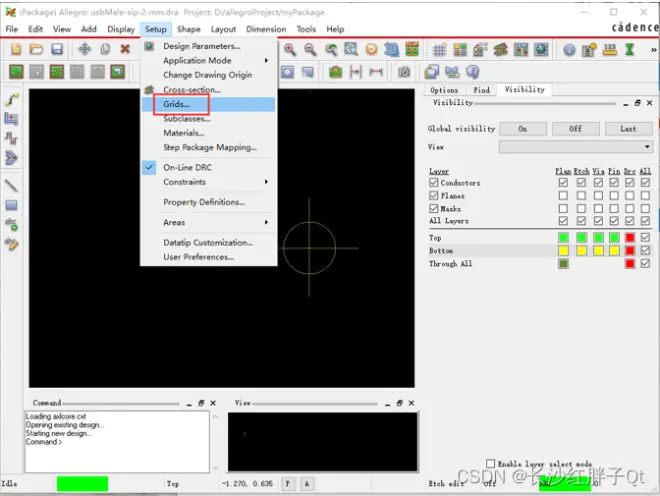Choose Change Drawing Origin
Image resolution: width=660 pixels, height=496 pixels.
(208, 75)
